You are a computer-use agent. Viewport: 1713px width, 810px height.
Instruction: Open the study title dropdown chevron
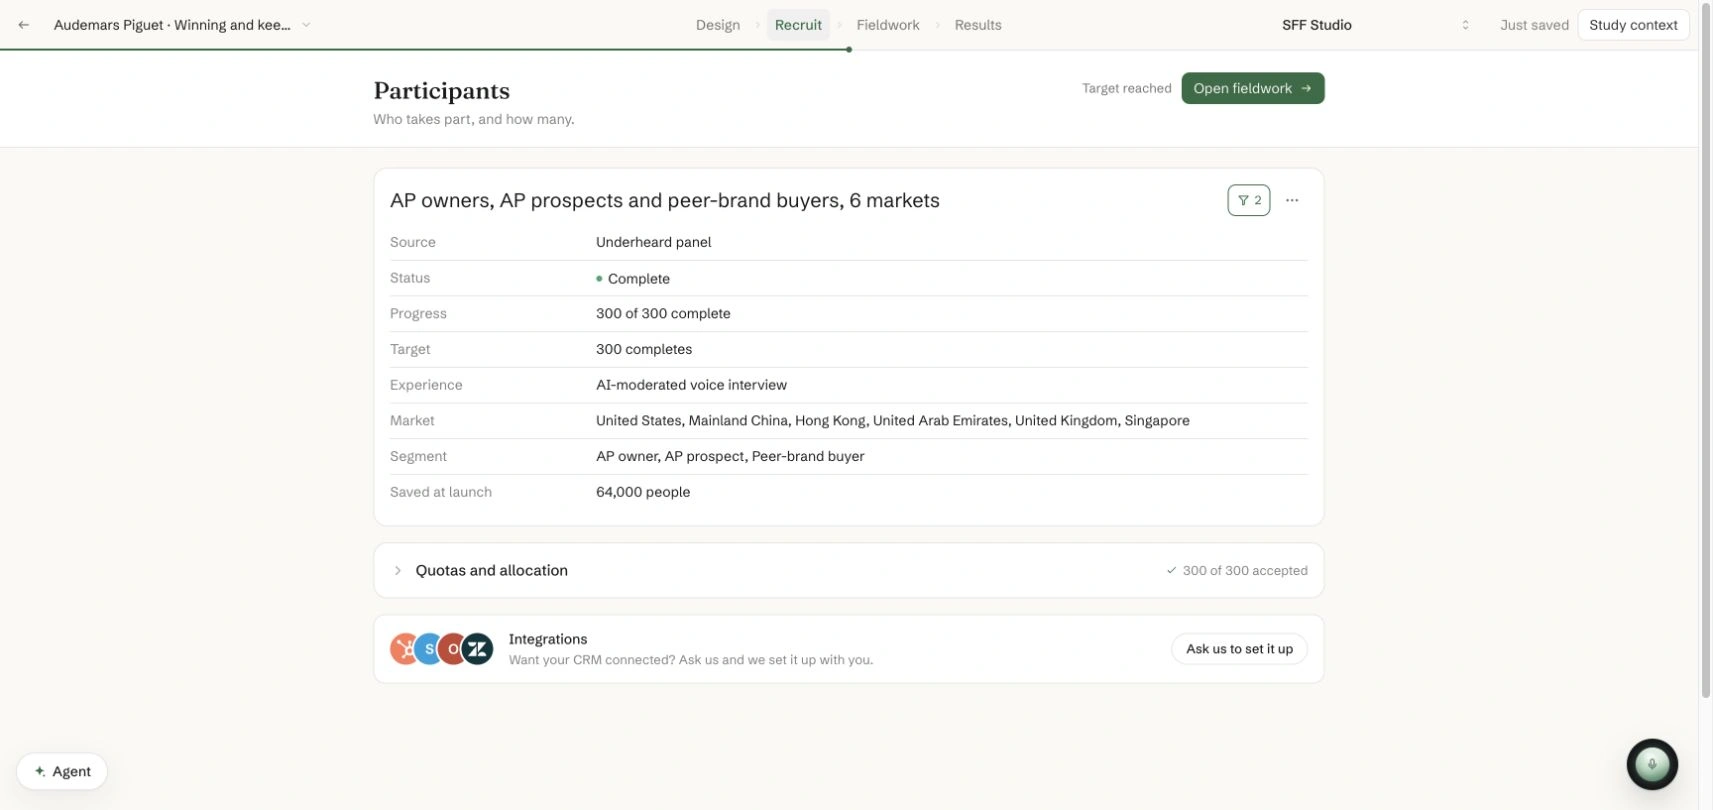(x=306, y=25)
